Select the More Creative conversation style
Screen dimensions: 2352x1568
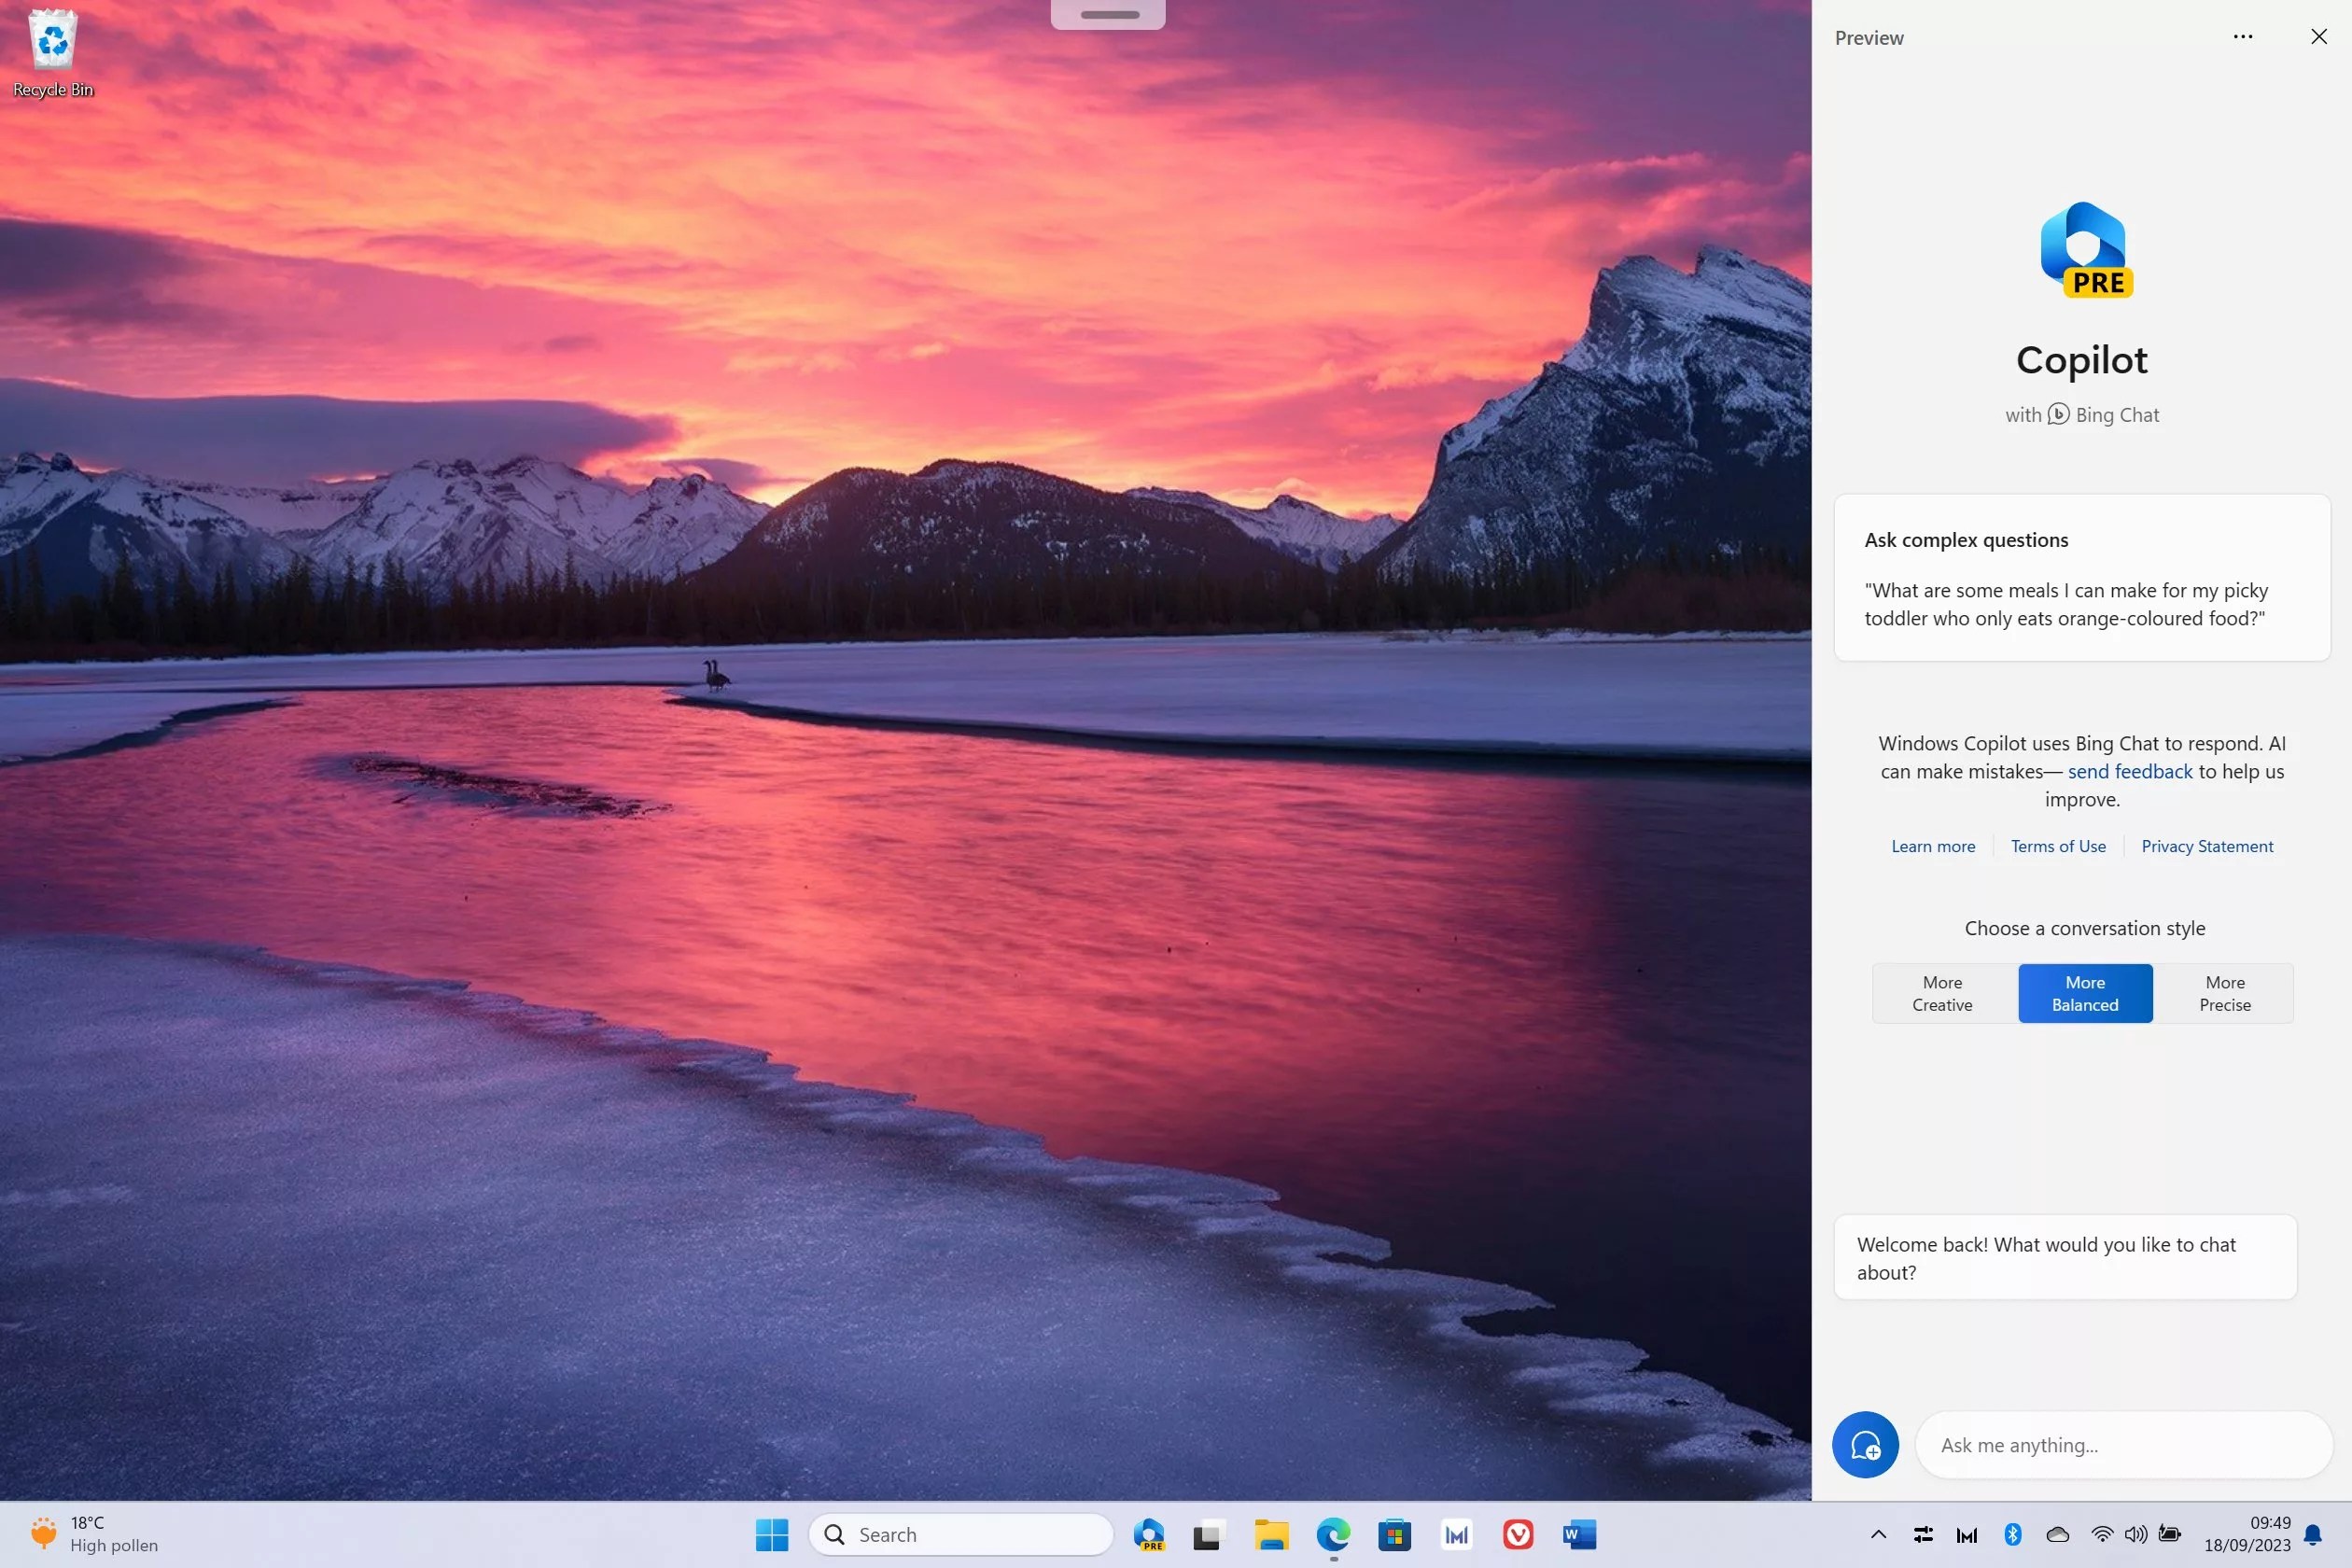point(1941,993)
